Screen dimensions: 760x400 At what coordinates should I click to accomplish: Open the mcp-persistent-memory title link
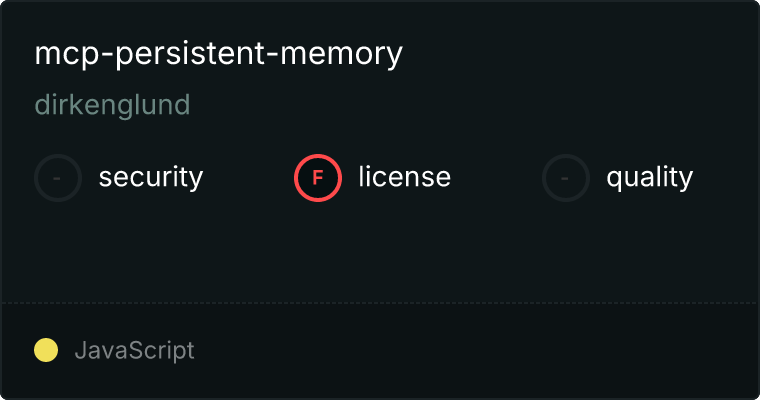(219, 54)
